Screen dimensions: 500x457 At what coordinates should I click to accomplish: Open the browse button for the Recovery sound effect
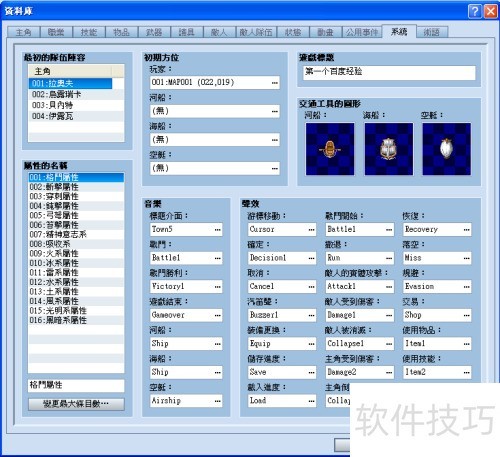point(466,230)
